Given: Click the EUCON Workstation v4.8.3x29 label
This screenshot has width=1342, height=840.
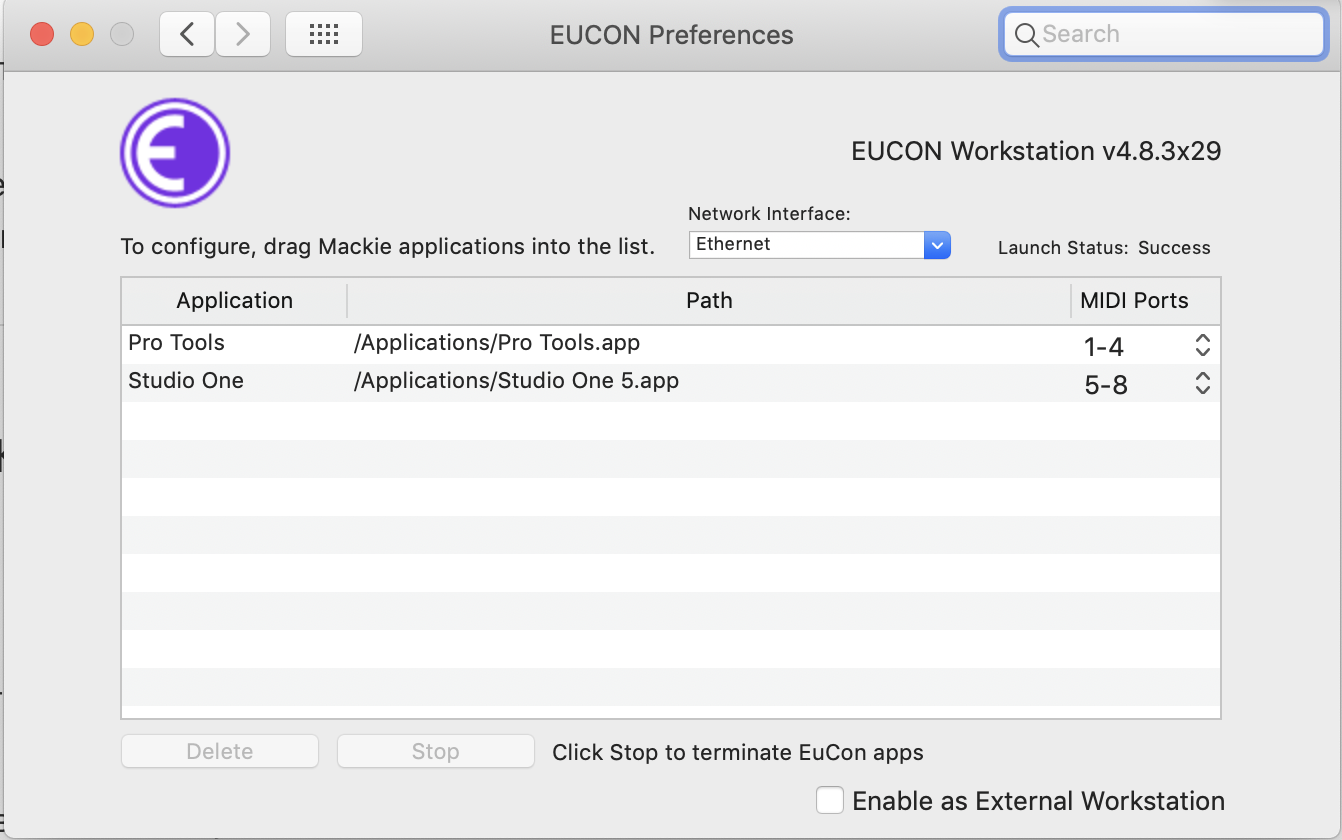Looking at the screenshot, I should click(x=1036, y=152).
